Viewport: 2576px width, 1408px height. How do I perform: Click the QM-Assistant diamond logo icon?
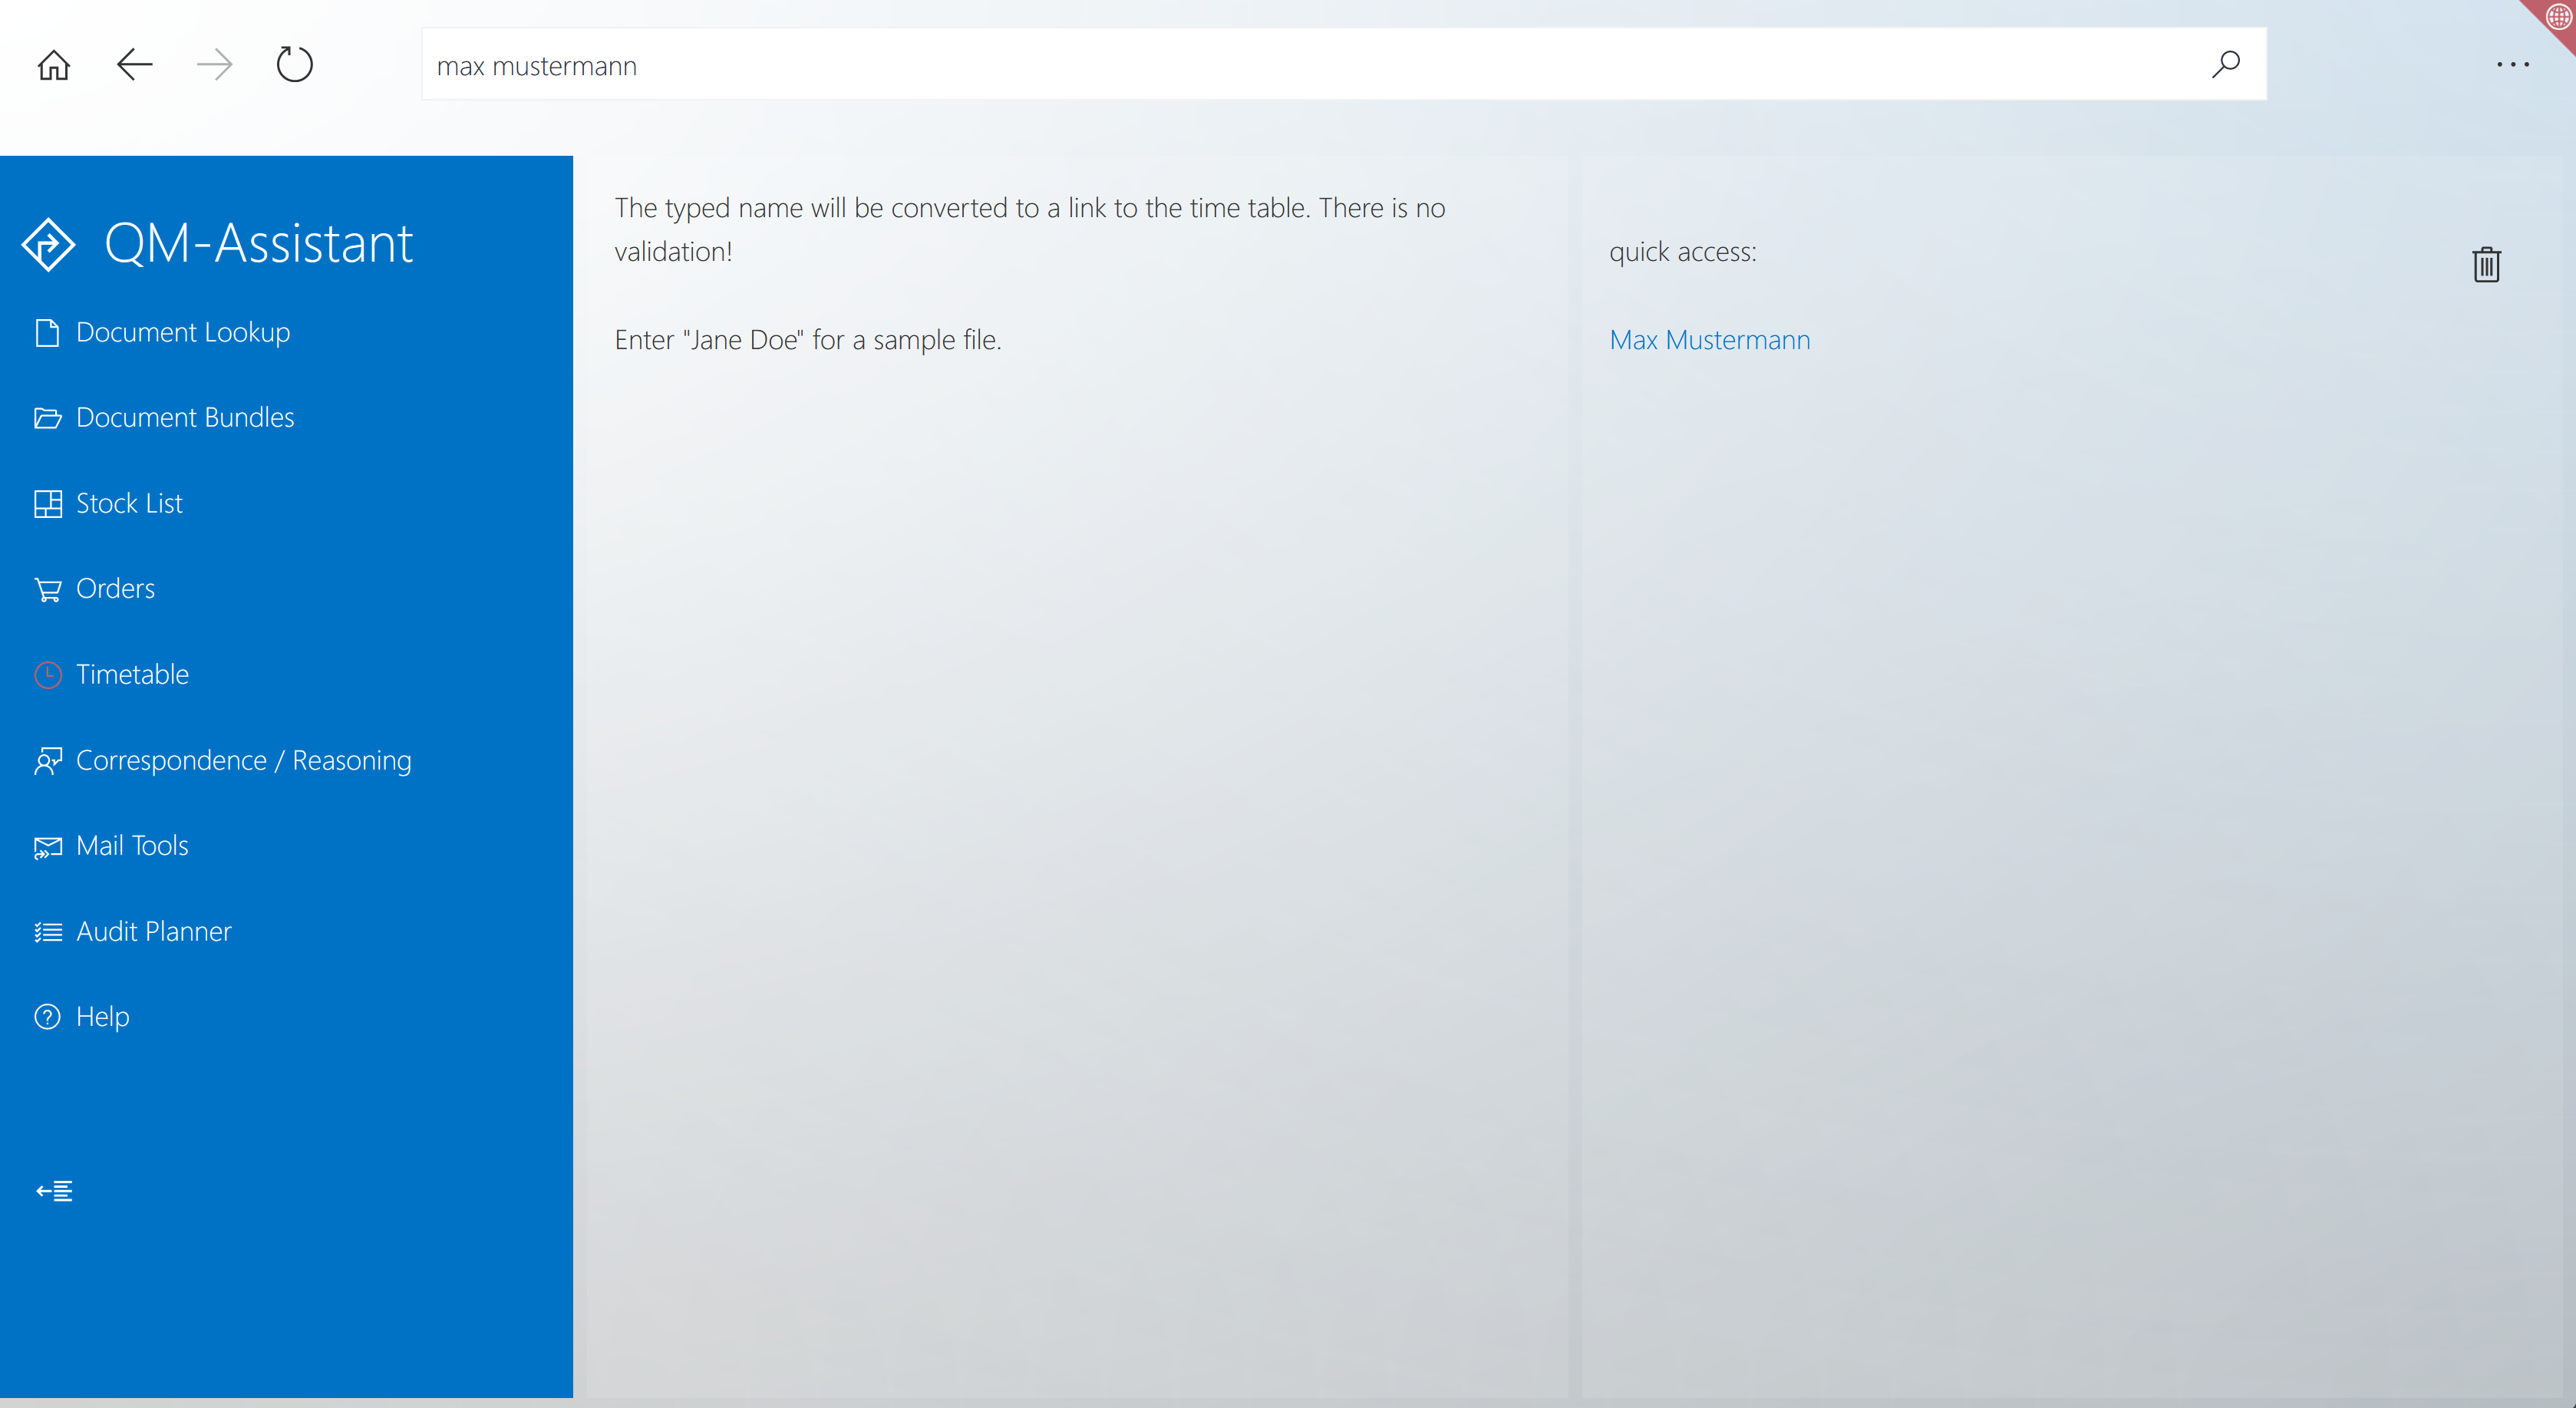[48, 242]
